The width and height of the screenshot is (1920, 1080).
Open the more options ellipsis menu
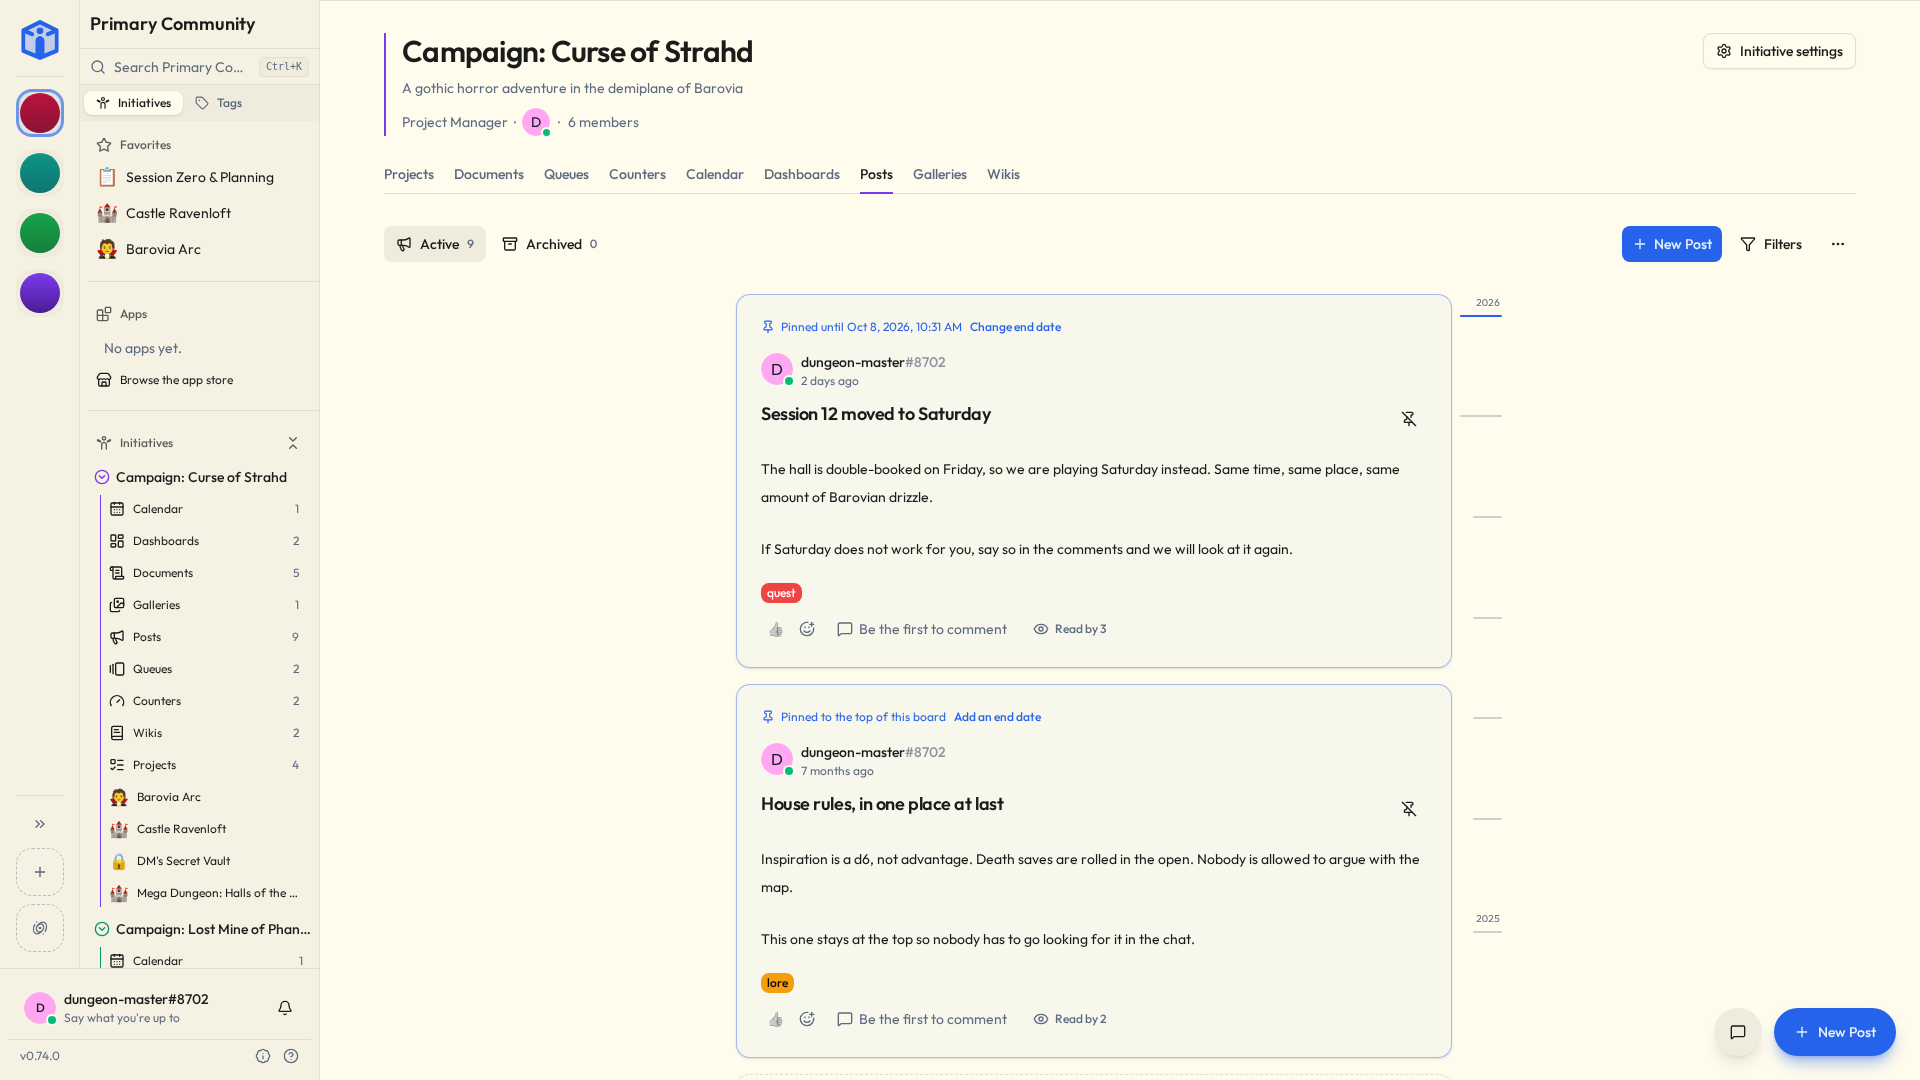(1838, 244)
